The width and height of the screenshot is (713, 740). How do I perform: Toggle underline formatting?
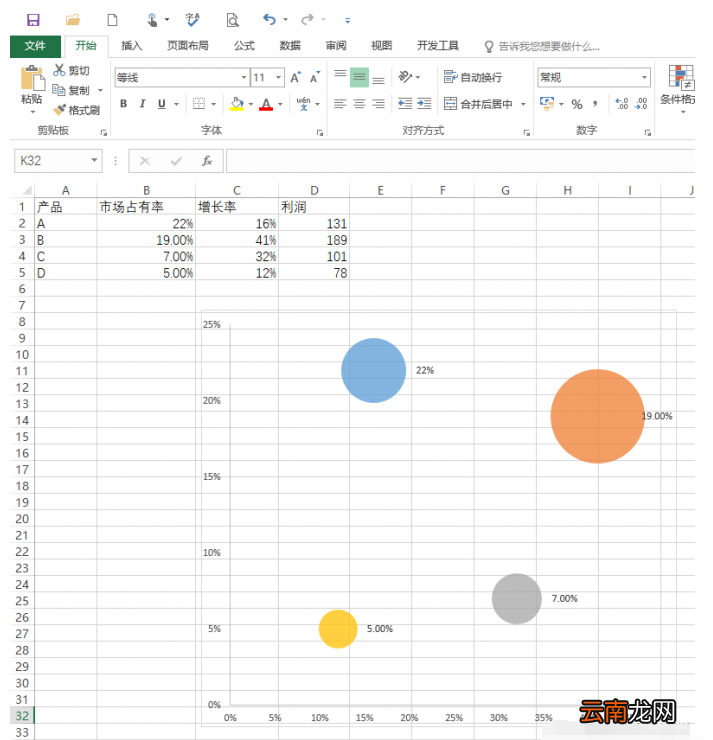162,104
